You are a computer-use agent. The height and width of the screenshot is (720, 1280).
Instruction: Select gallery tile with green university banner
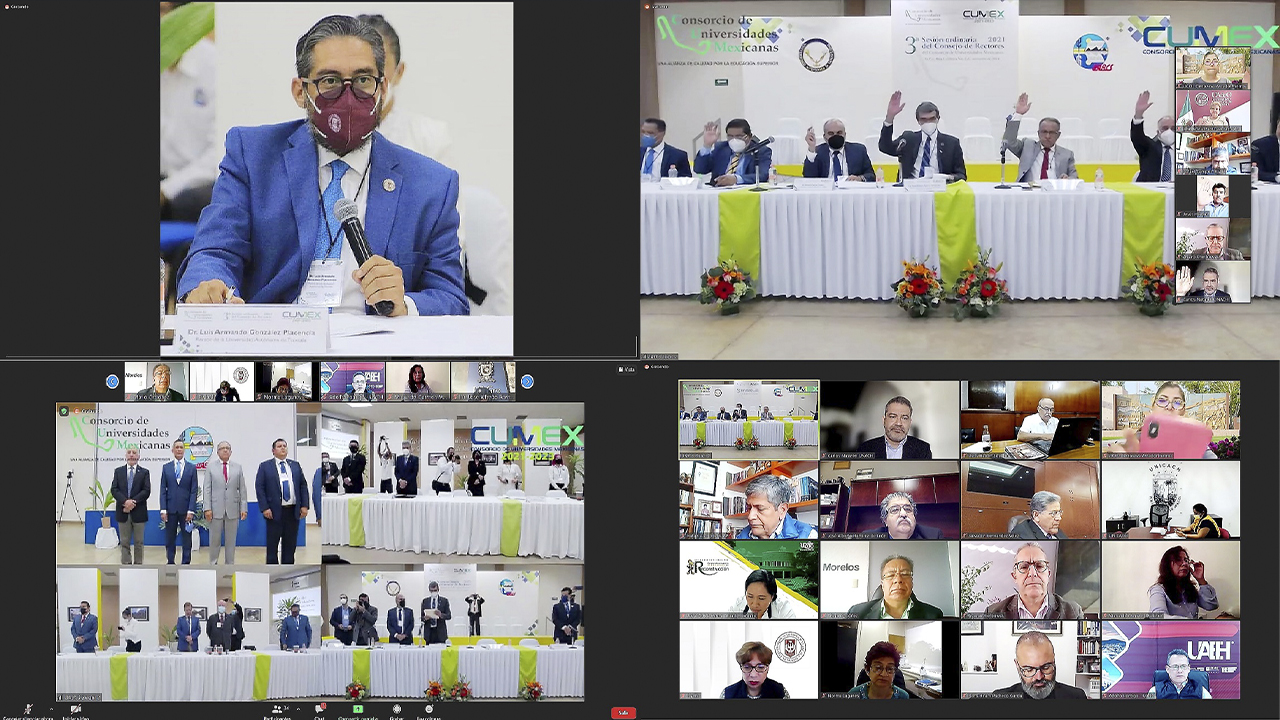coord(749,580)
